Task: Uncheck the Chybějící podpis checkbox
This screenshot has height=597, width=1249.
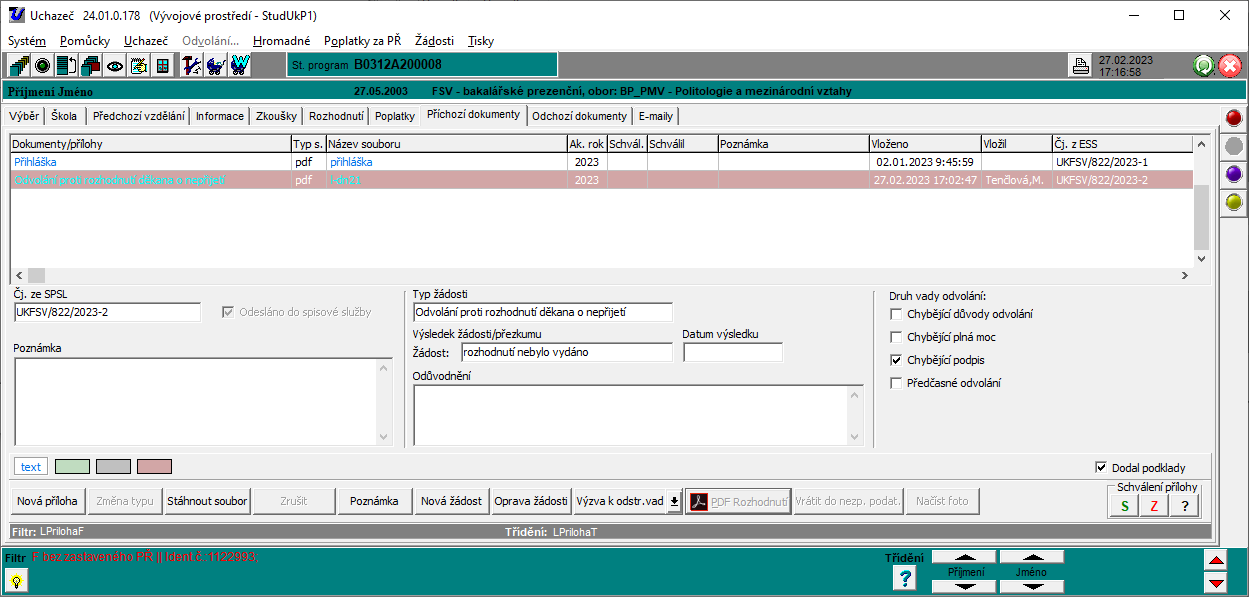Action: click(x=896, y=360)
